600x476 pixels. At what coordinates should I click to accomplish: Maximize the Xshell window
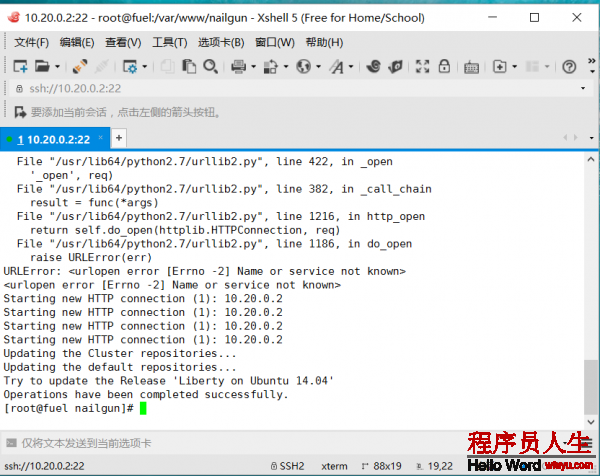pyautogui.click(x=535, y=18)
